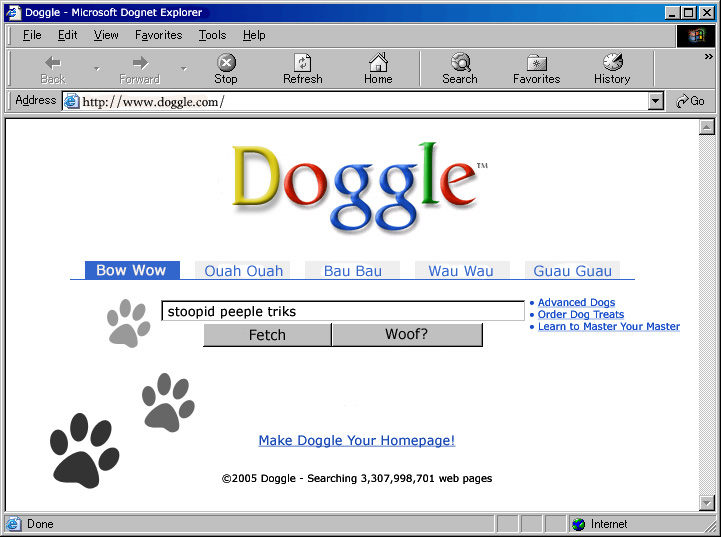721x537 pixels.
Task: Open the Favorites folder toolbar icon
Action: tap(537, 62)
